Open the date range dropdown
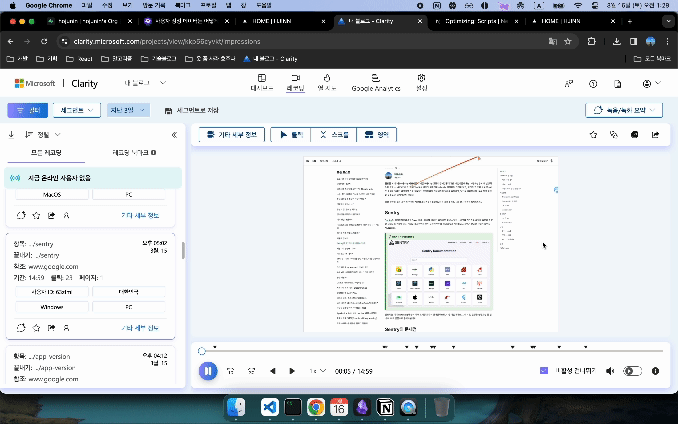The height and width of the screenshot is (424, 678). pyautogui.click(x=128, y=110)
